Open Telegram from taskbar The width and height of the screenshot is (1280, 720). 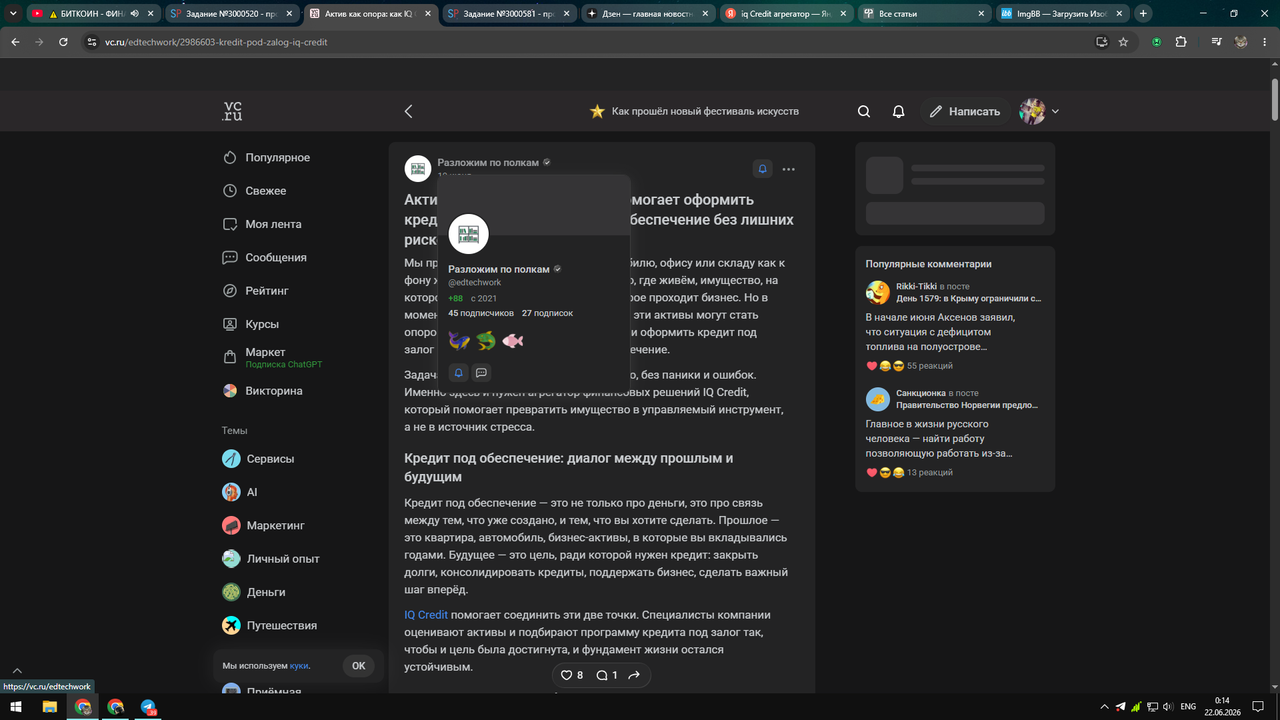(x=149, y=707)
